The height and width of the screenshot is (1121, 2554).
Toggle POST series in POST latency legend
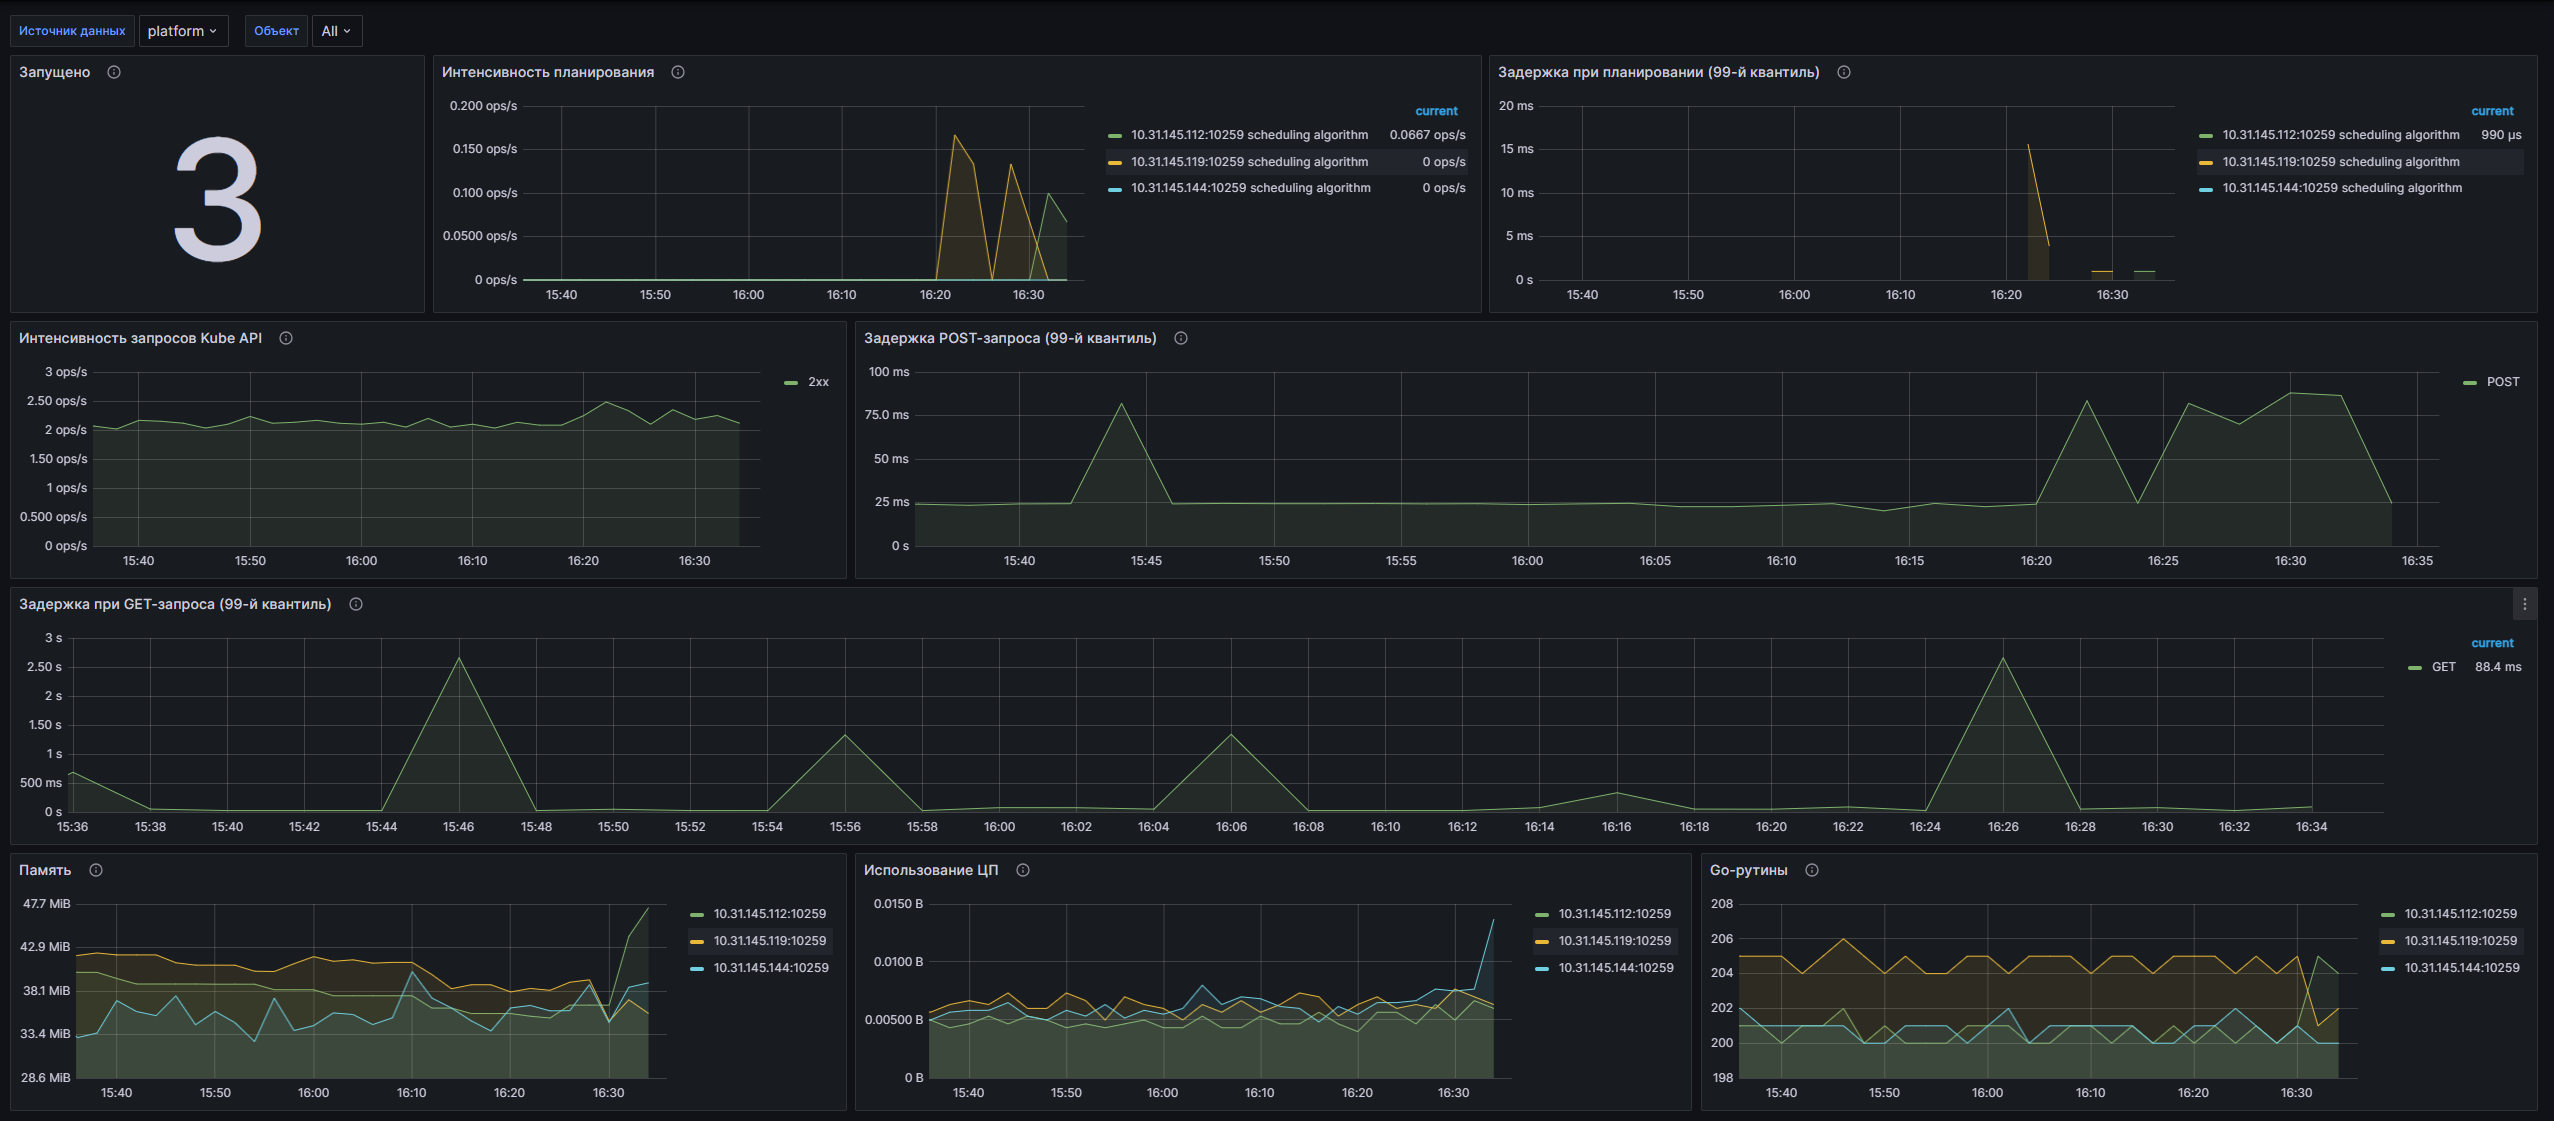[2503, 382]
